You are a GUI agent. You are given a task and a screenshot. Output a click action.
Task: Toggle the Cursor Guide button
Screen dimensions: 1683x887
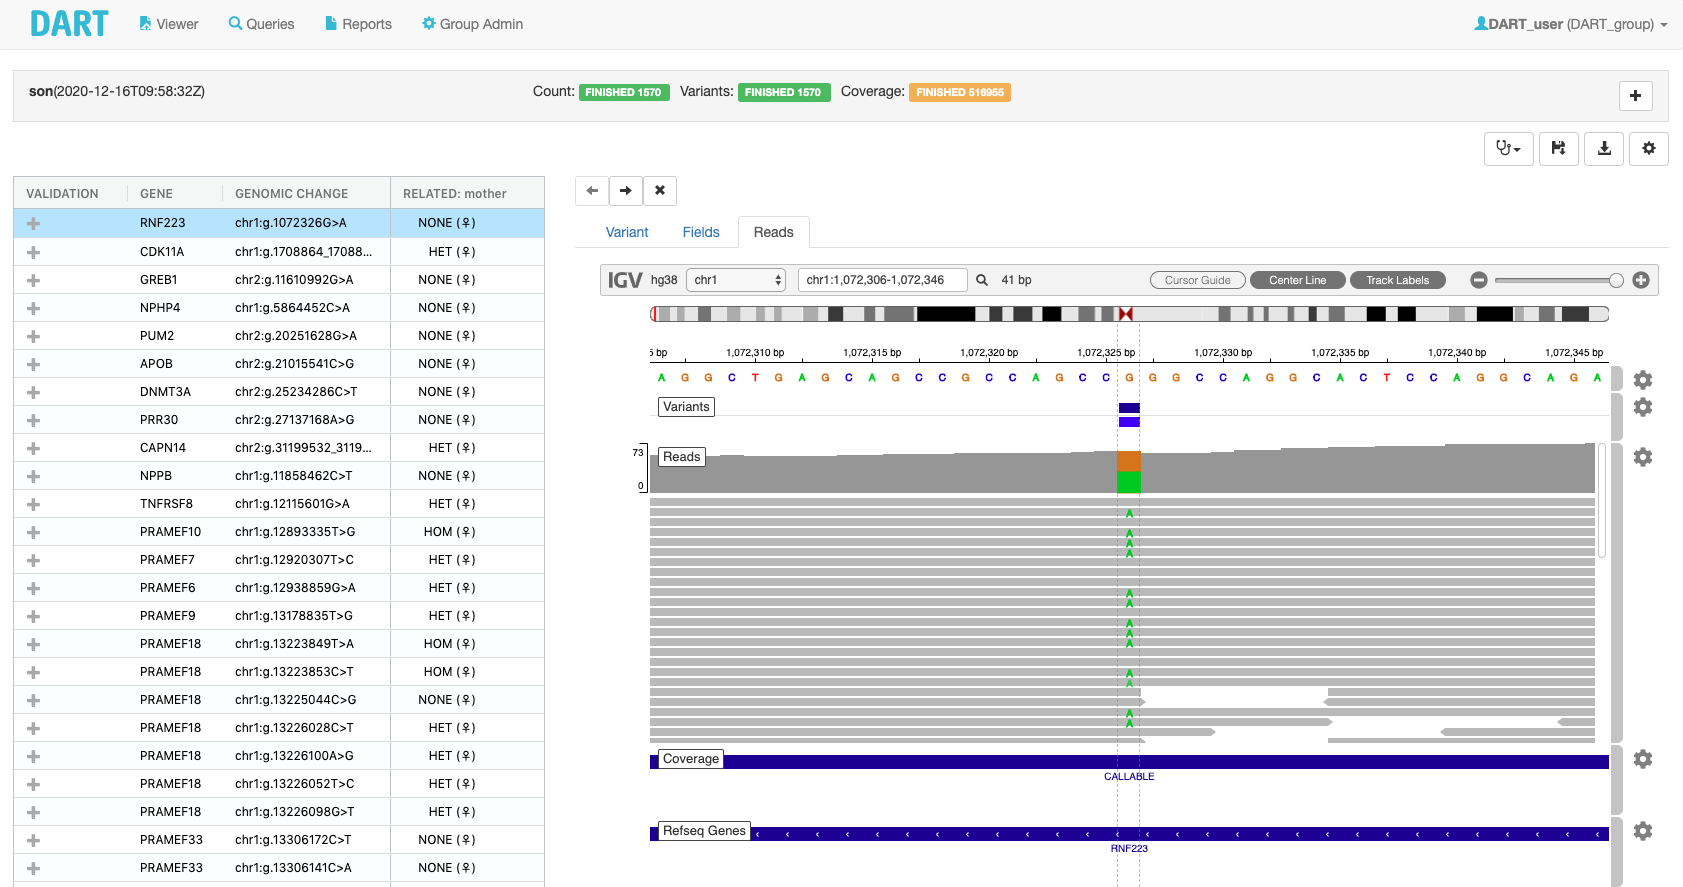1197,280
